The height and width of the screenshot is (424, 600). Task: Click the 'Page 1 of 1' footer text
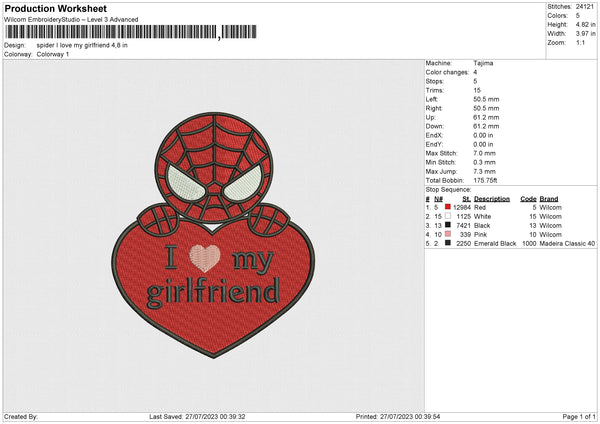(579, 416)
